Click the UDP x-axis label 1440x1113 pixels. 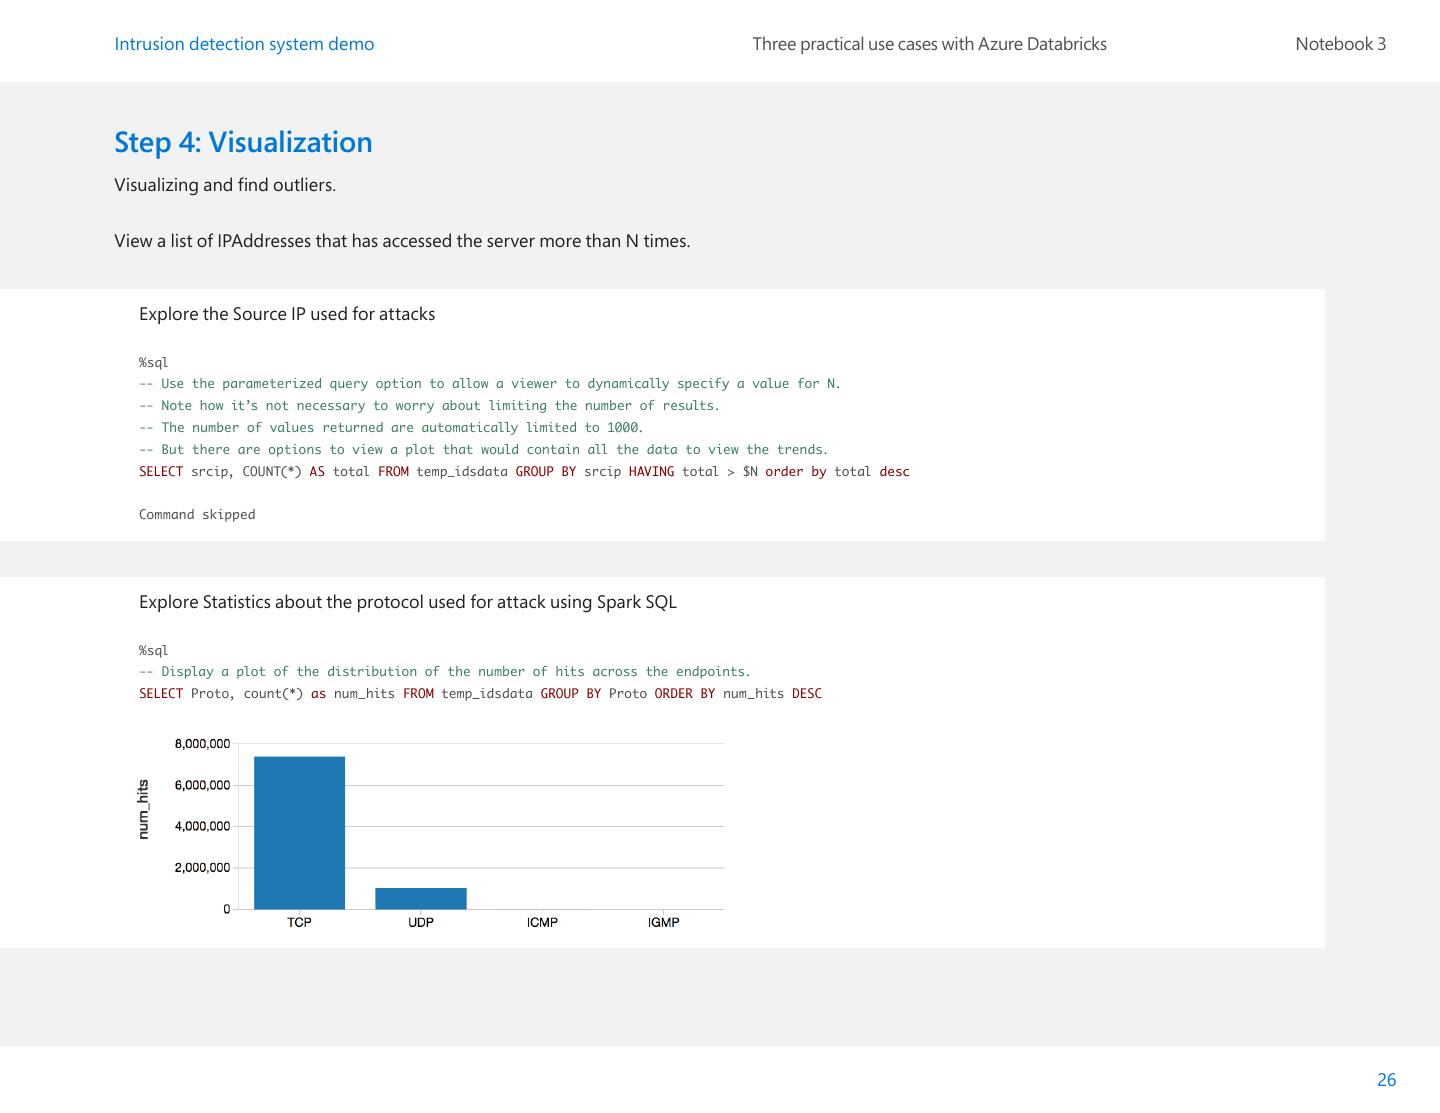coord(421,922)
